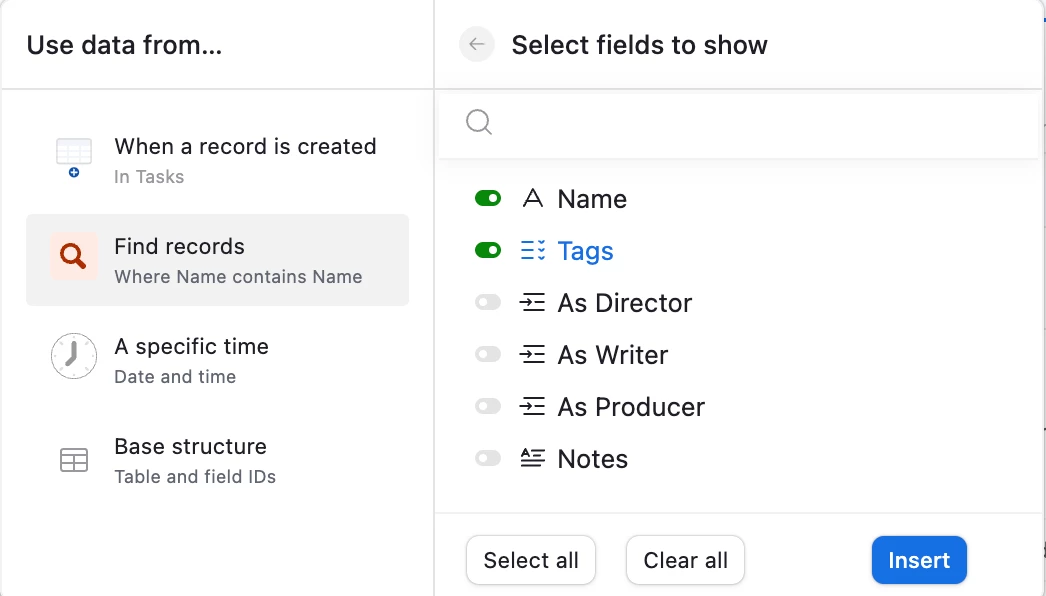Type in the fields search box
Viewport: 1046px width, 596px height.
[760, 123]
